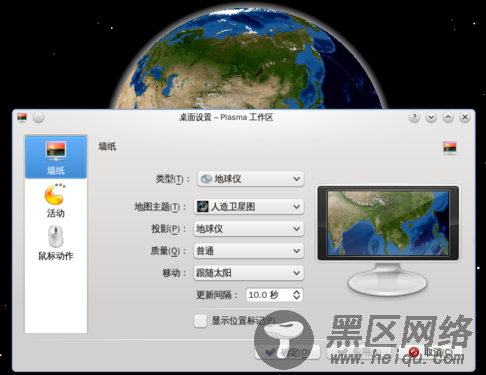Open the 地图主题 dropdown showing 人造卫星图

[x=249, y=207]
